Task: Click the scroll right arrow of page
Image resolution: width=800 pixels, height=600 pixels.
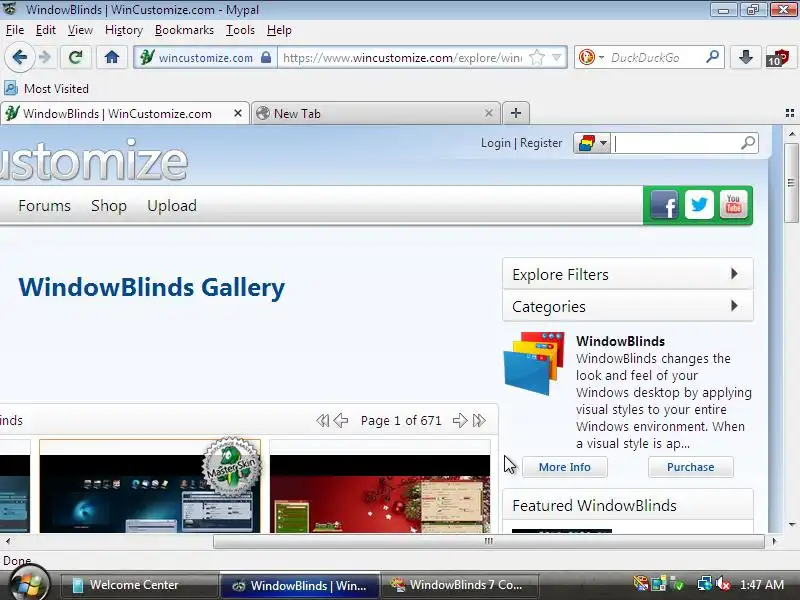Action: [x=774, y=541]
